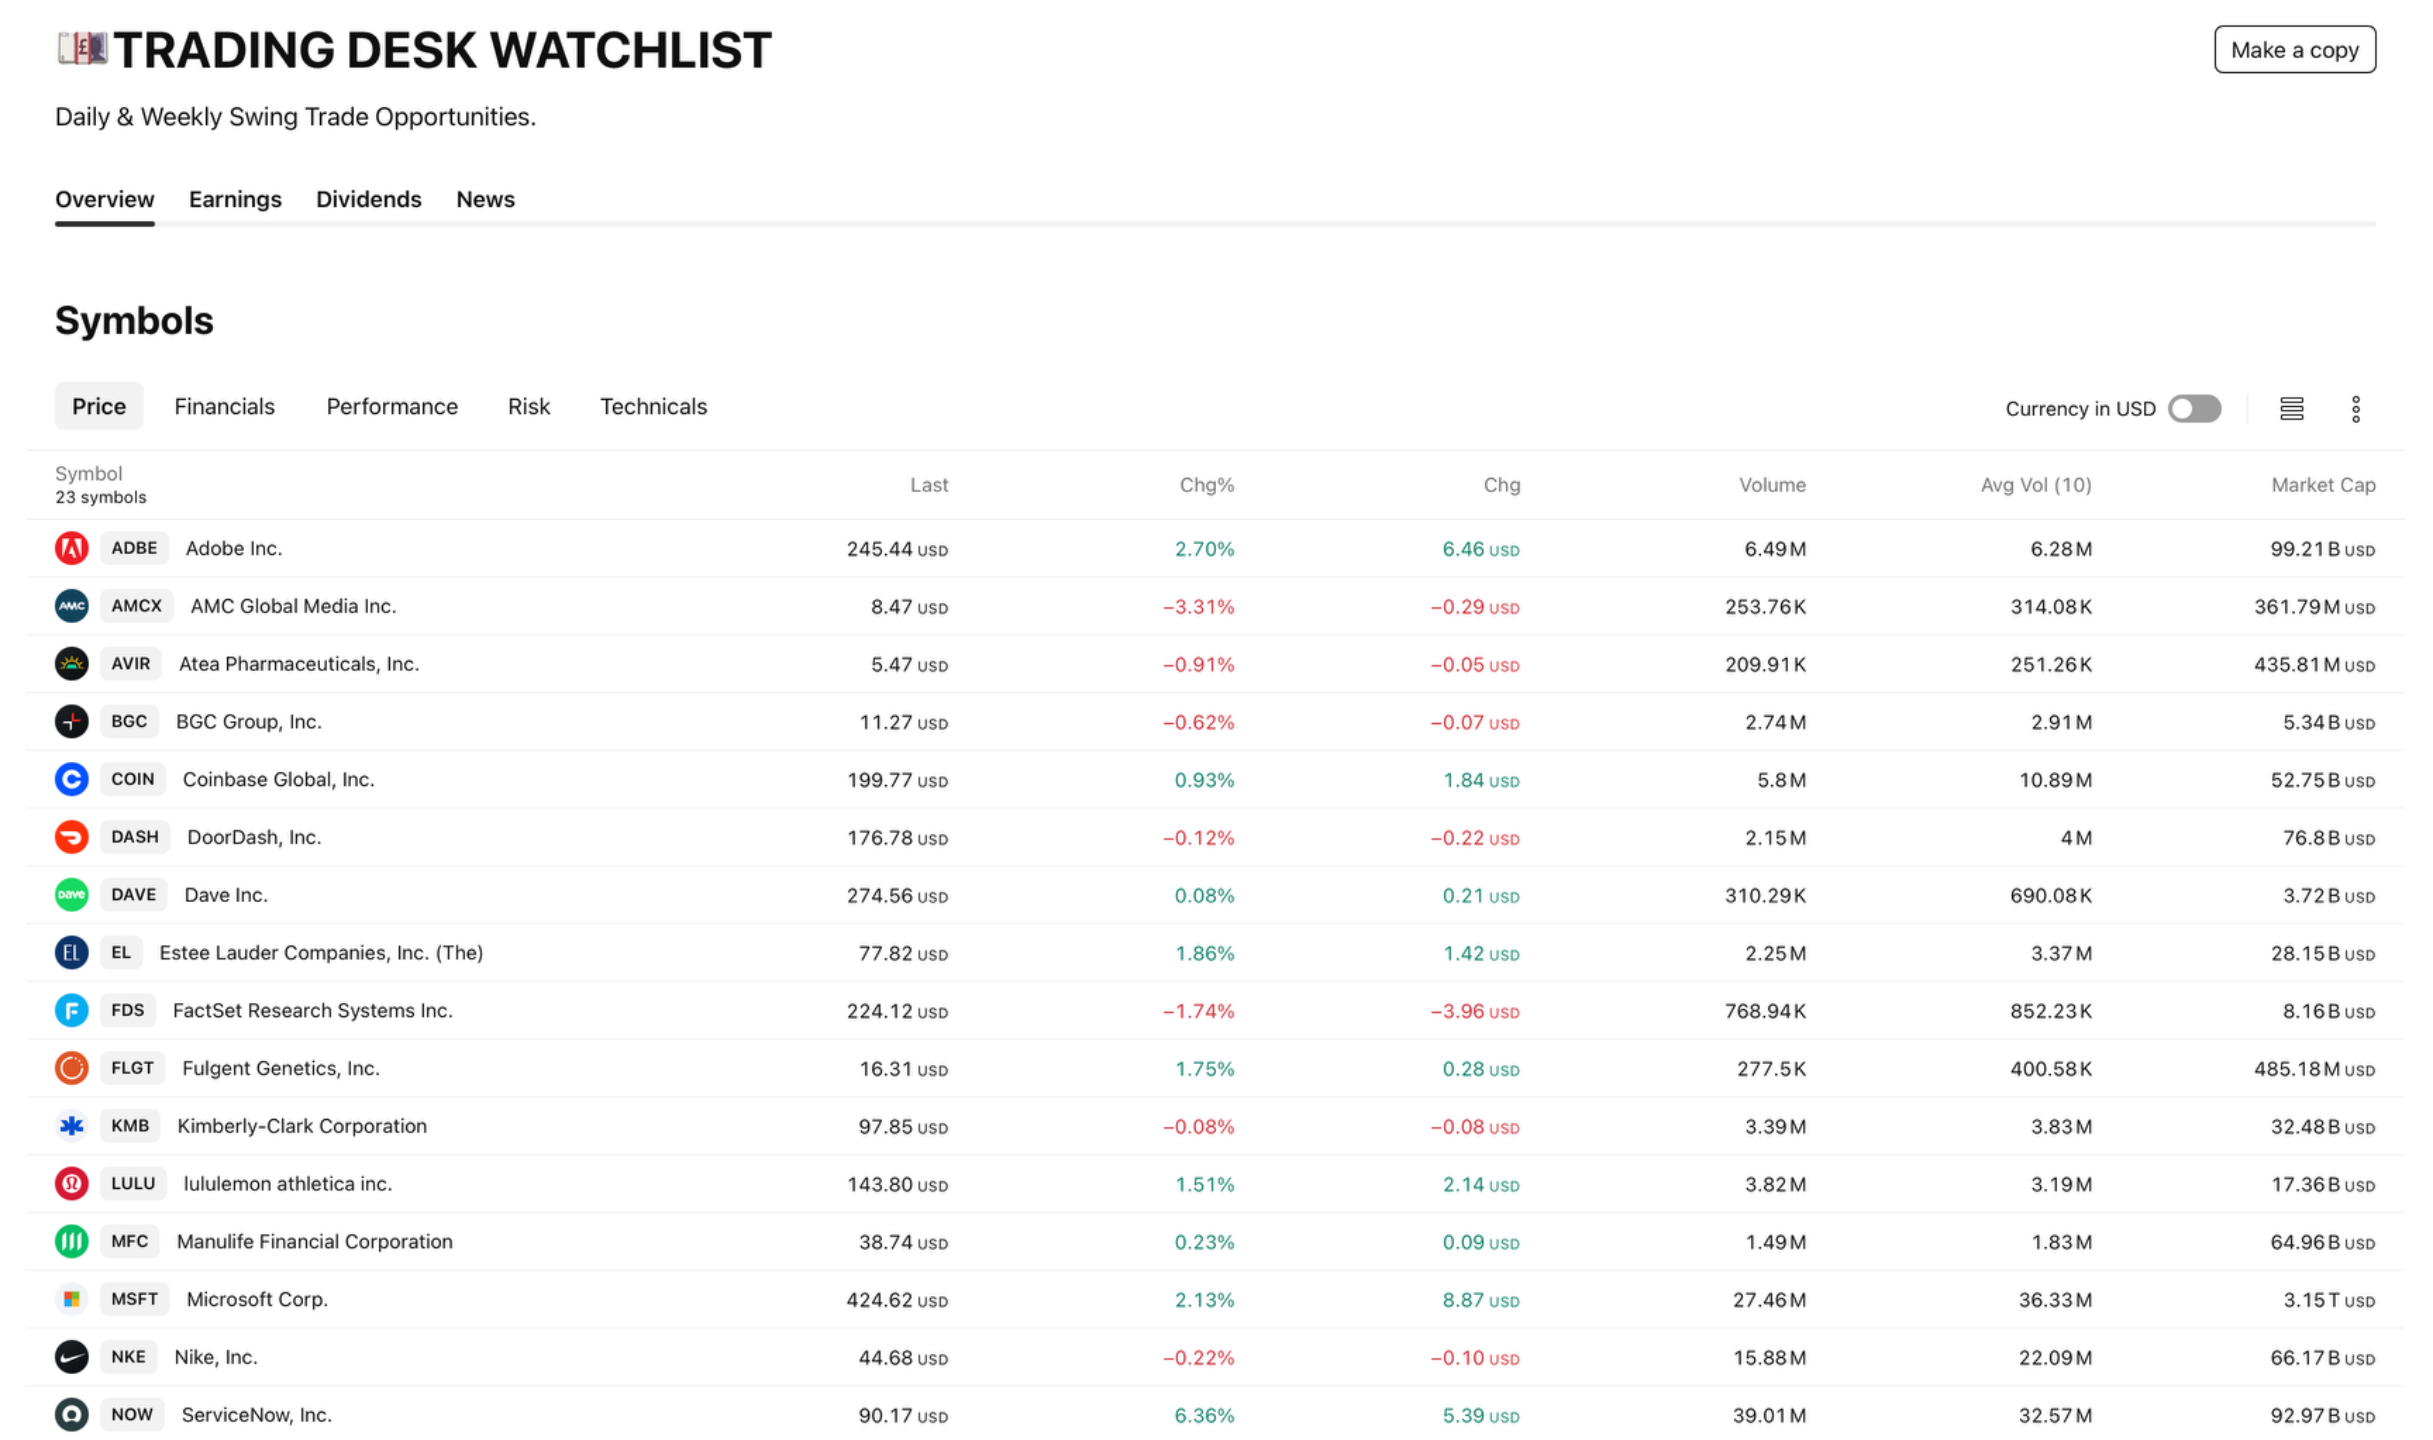Open the table view list-layout icon
Image resolution: width=2433 pixels, height=1440 pixels.
pos(2291,409)
